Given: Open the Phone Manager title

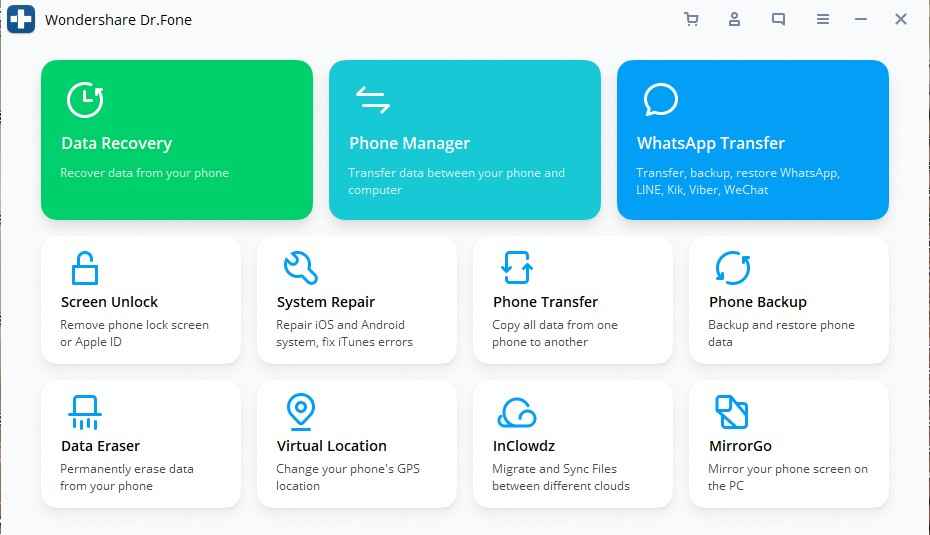Looking at the screenshot, I should click(x=409, y=143).
